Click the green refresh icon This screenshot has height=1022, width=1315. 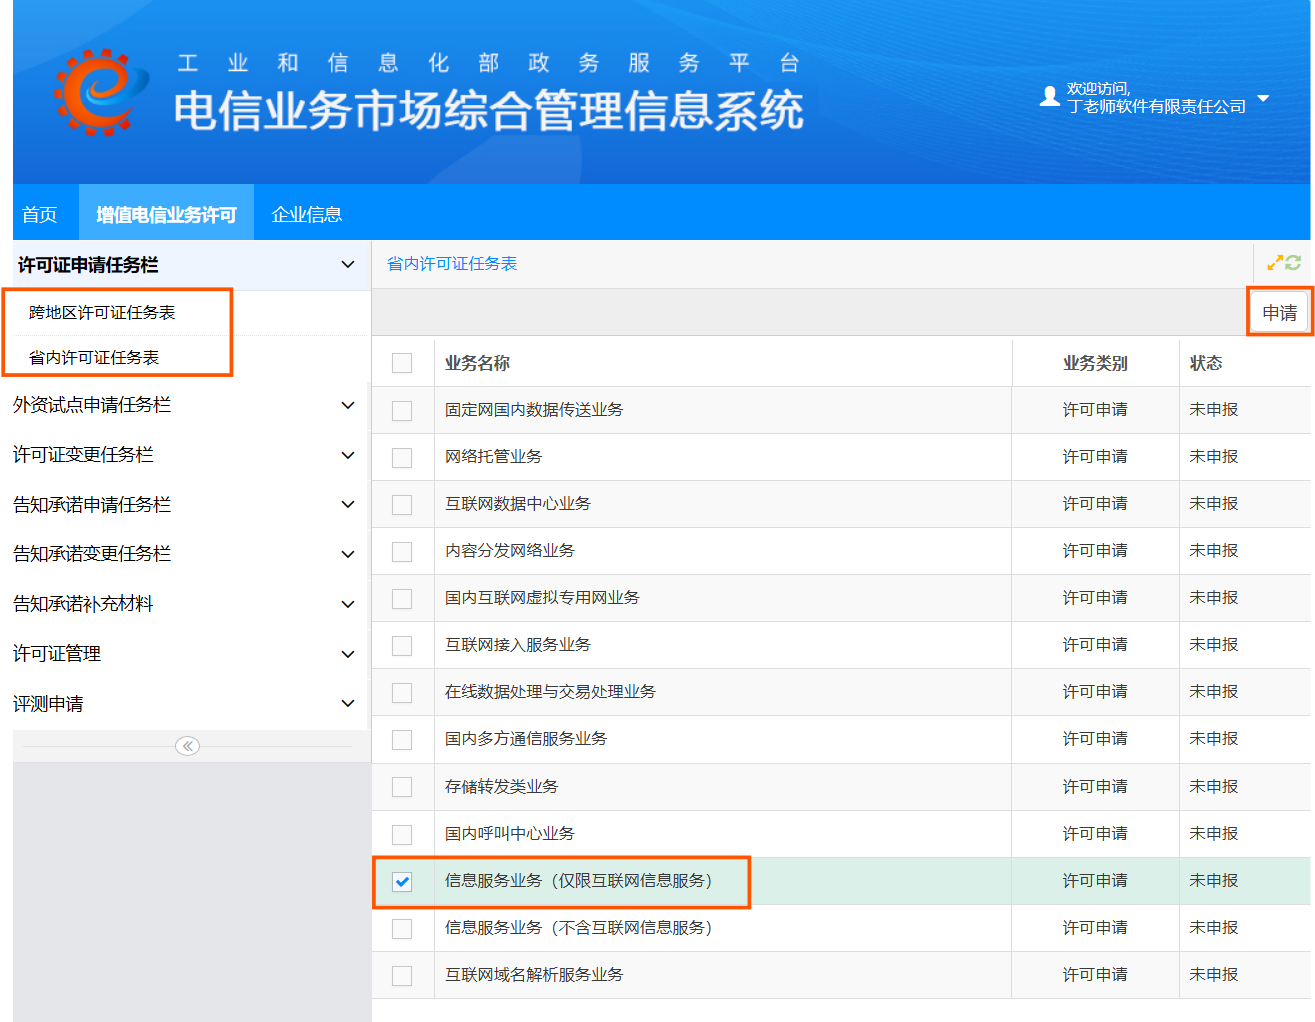pos(1293,263)
